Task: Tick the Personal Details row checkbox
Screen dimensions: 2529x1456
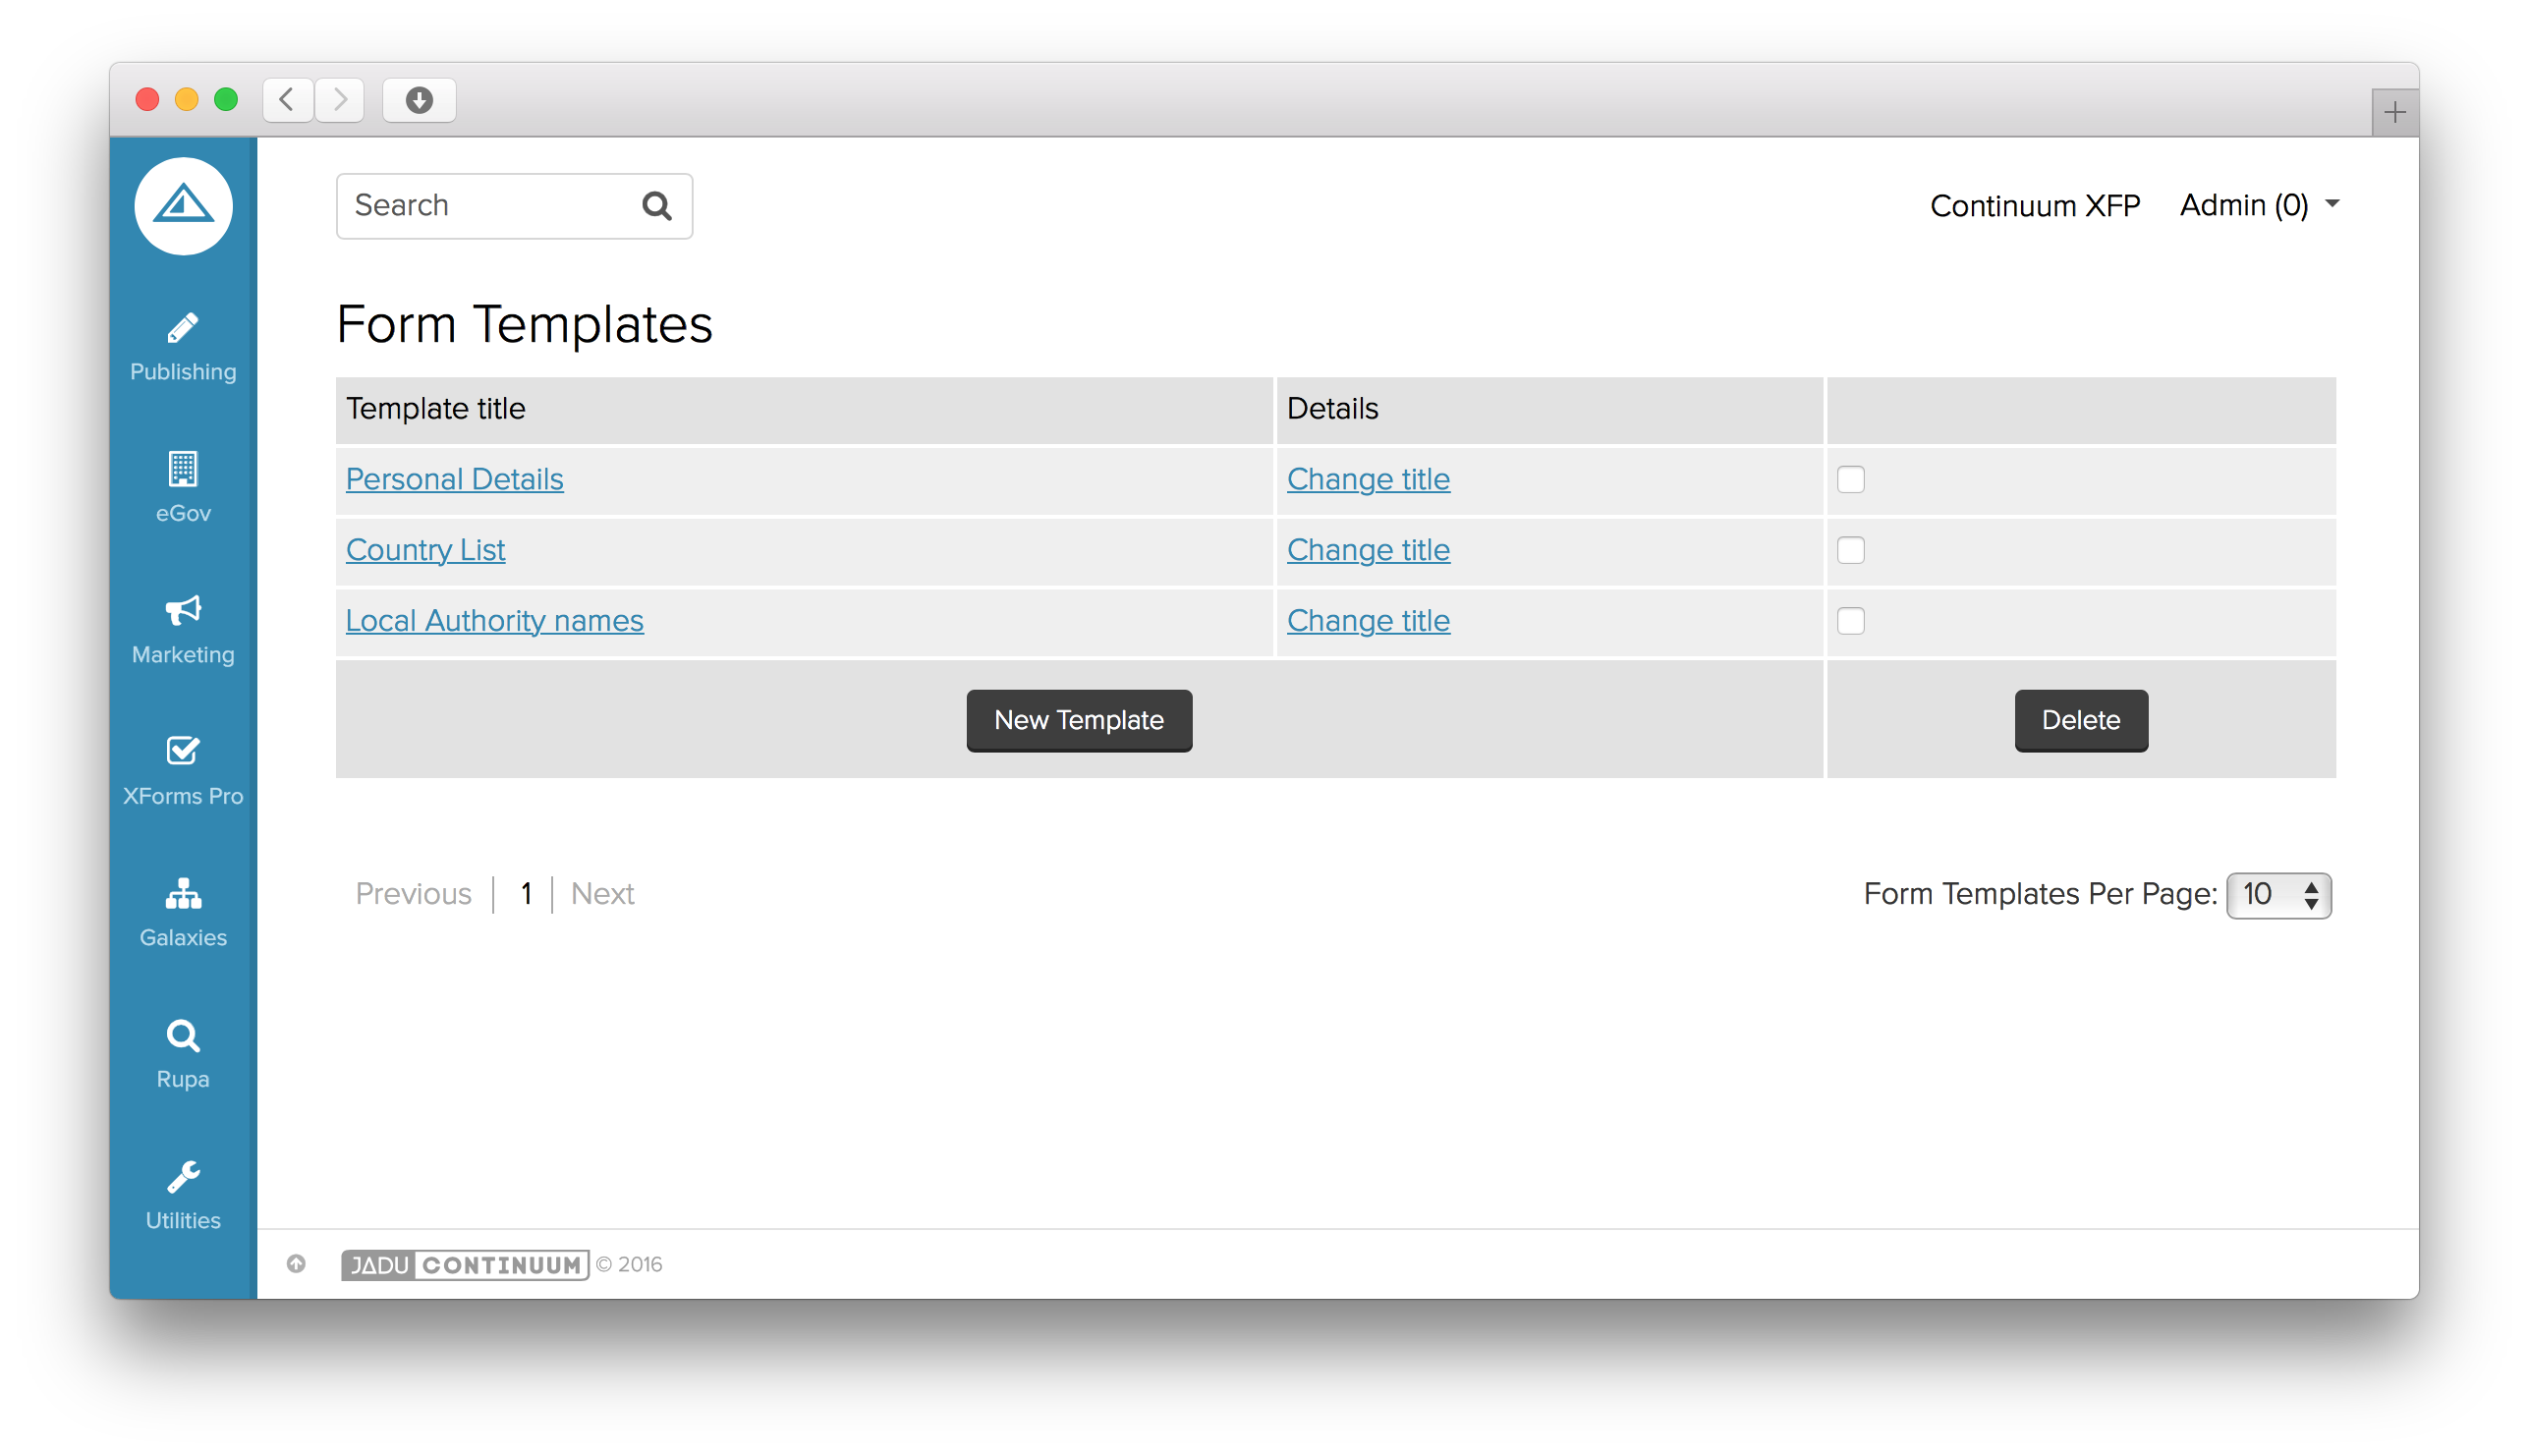Action: point(1850,480)
